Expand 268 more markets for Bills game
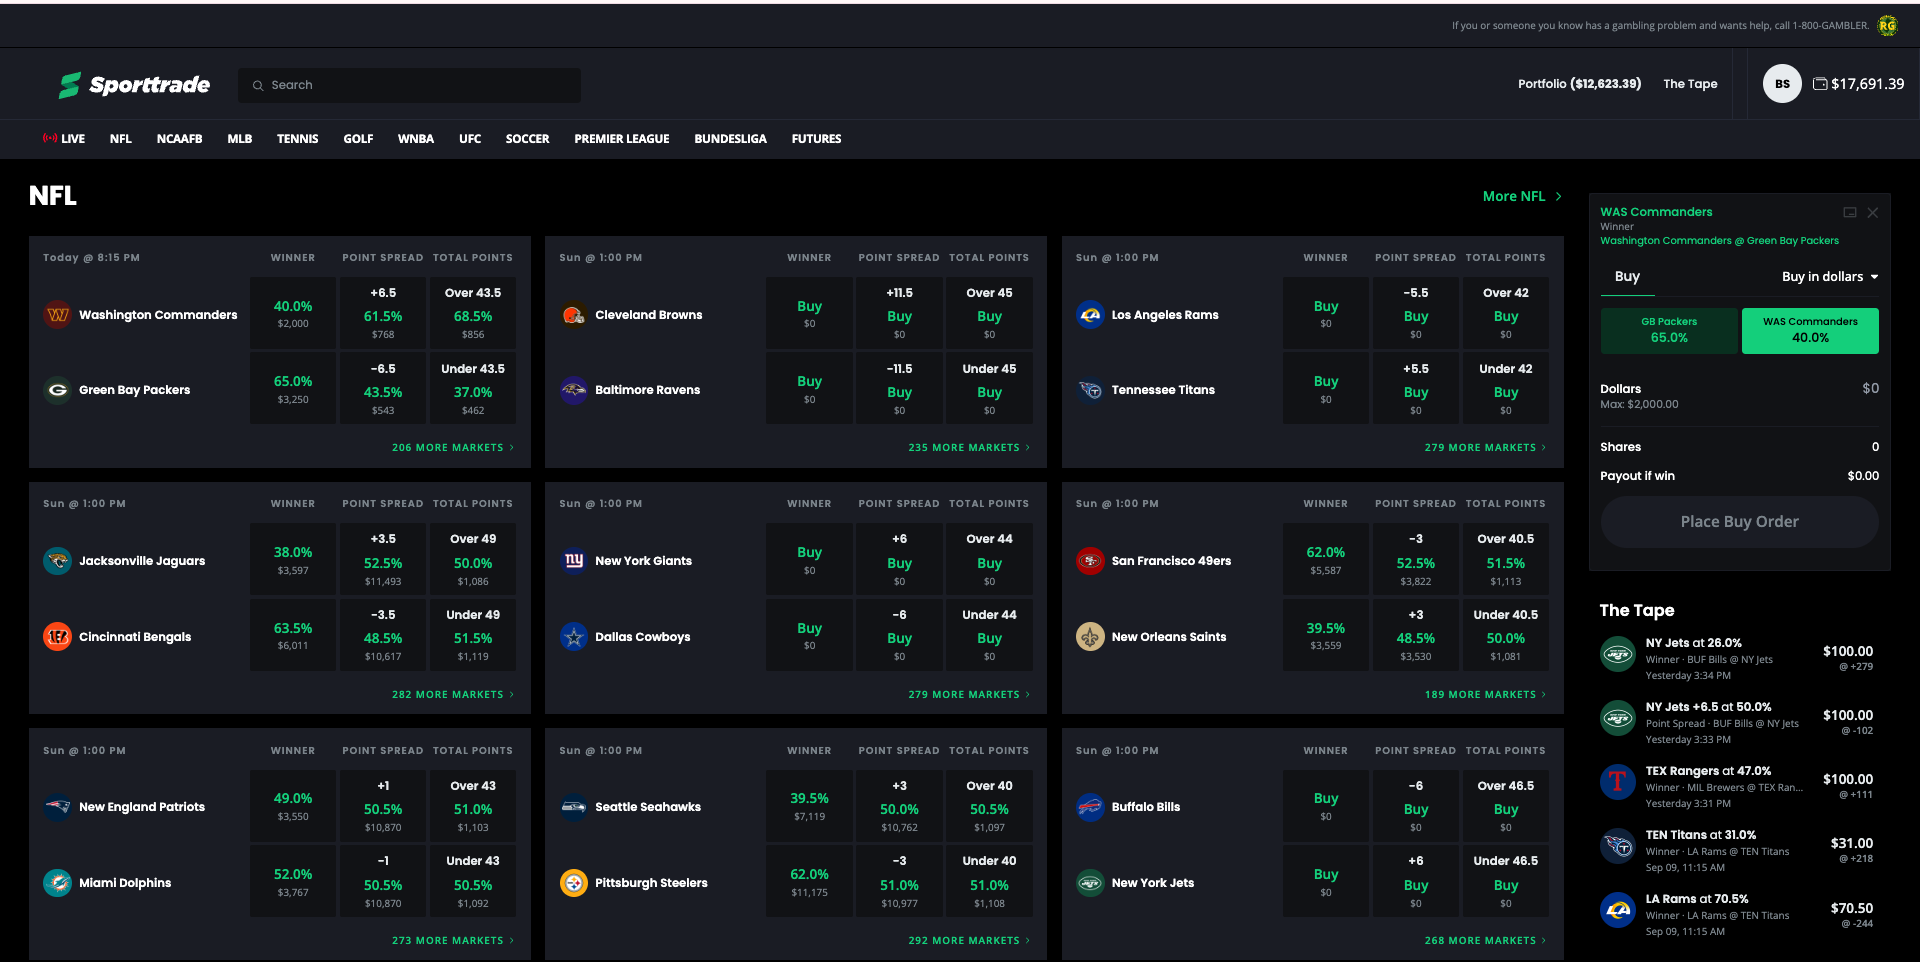The height and width of the screenshot is (962, 1920). click(x=1485, y=941)
